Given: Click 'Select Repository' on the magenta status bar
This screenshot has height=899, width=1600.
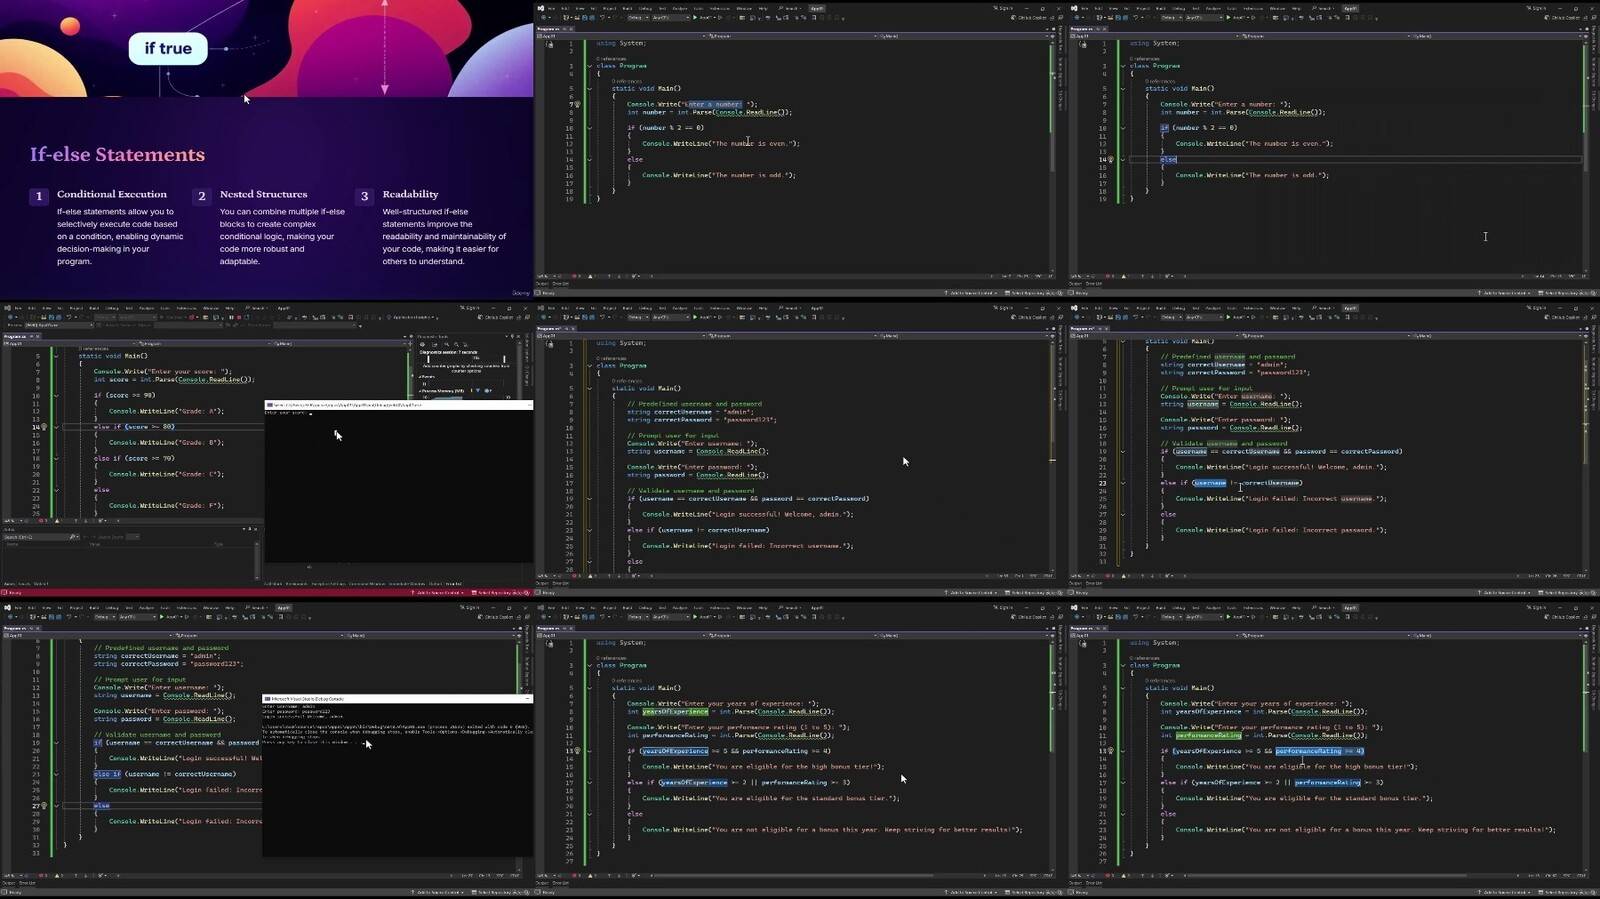Looking at the screenshot, I should coord(497,592).
